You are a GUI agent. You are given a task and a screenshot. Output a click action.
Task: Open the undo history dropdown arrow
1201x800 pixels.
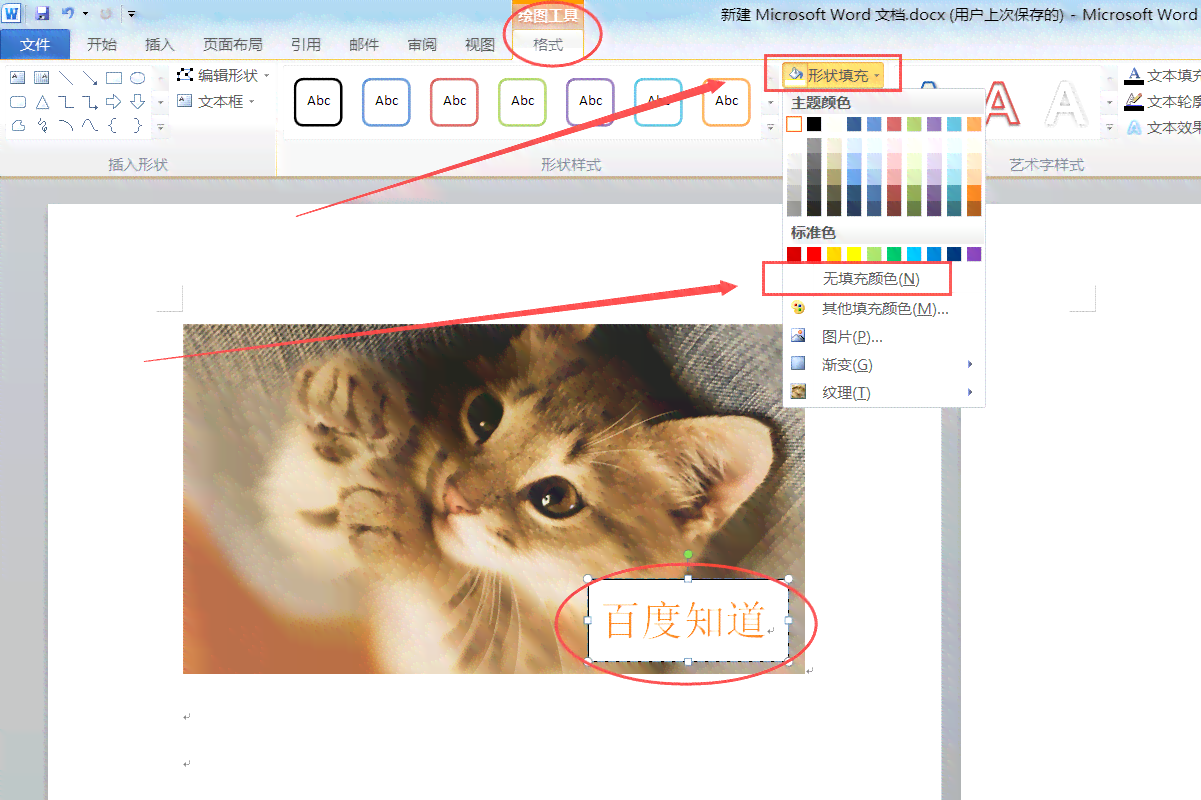(85, 14)
